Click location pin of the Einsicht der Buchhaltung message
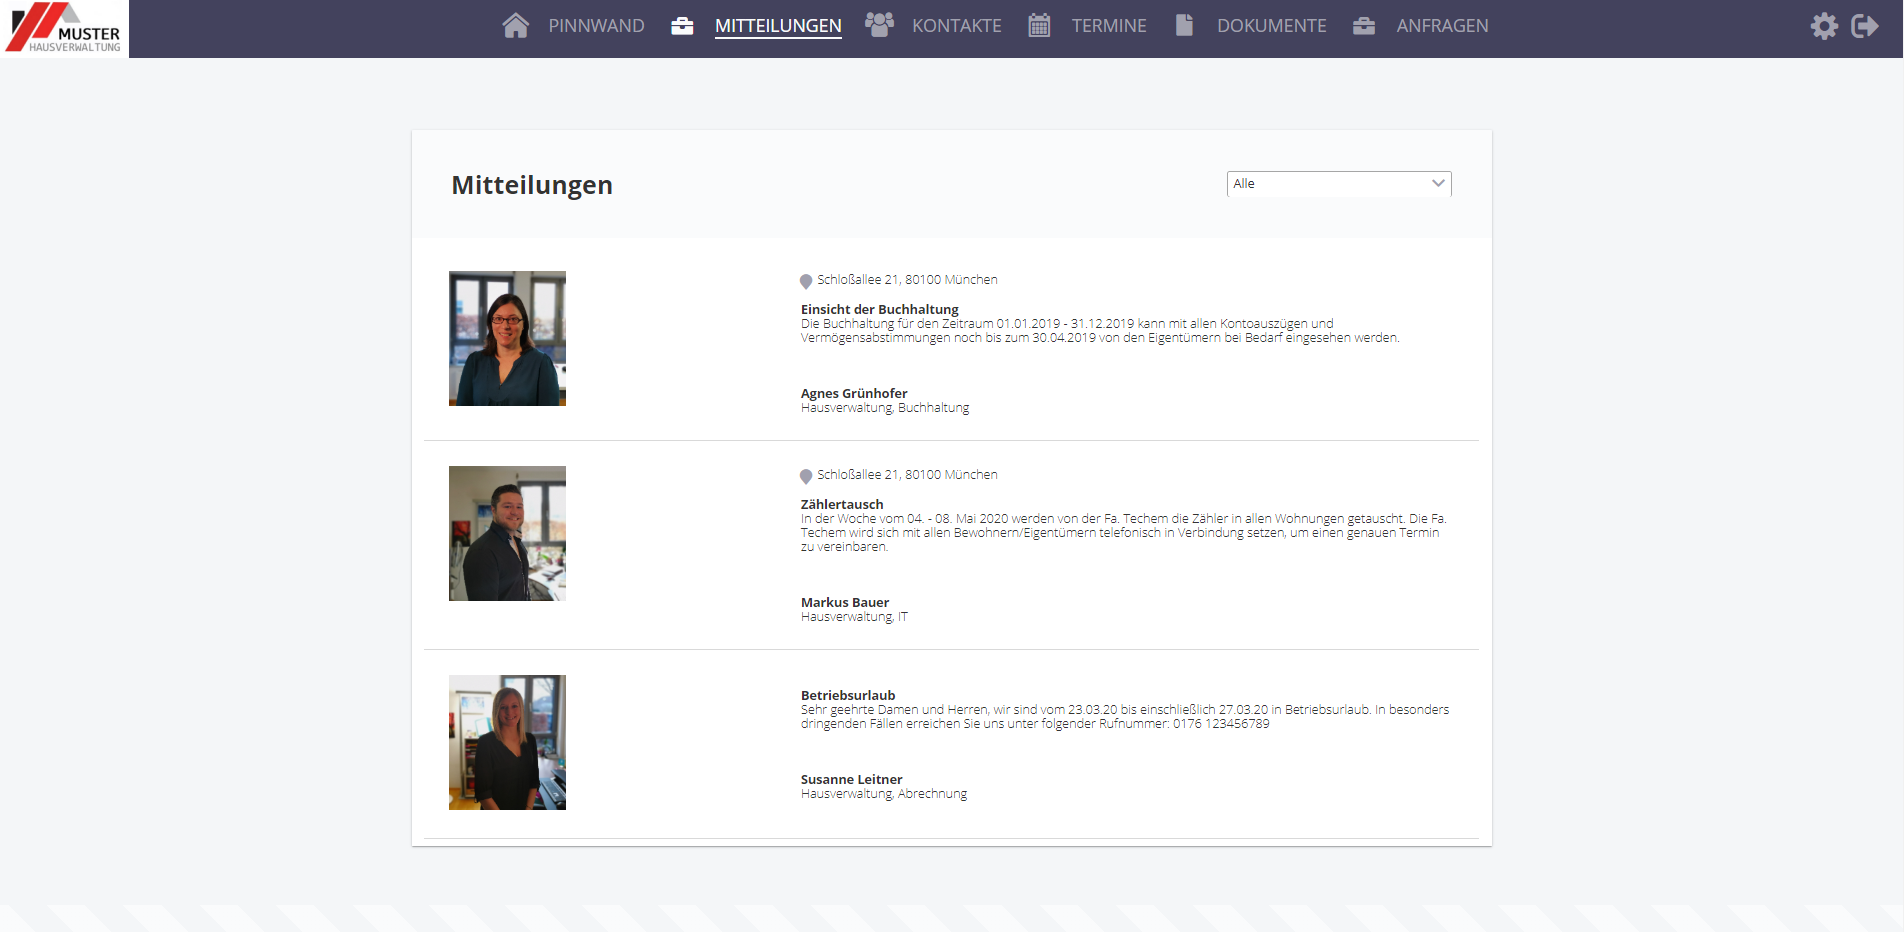This screenshot has height=932, width=1904. tap(806, 281)
